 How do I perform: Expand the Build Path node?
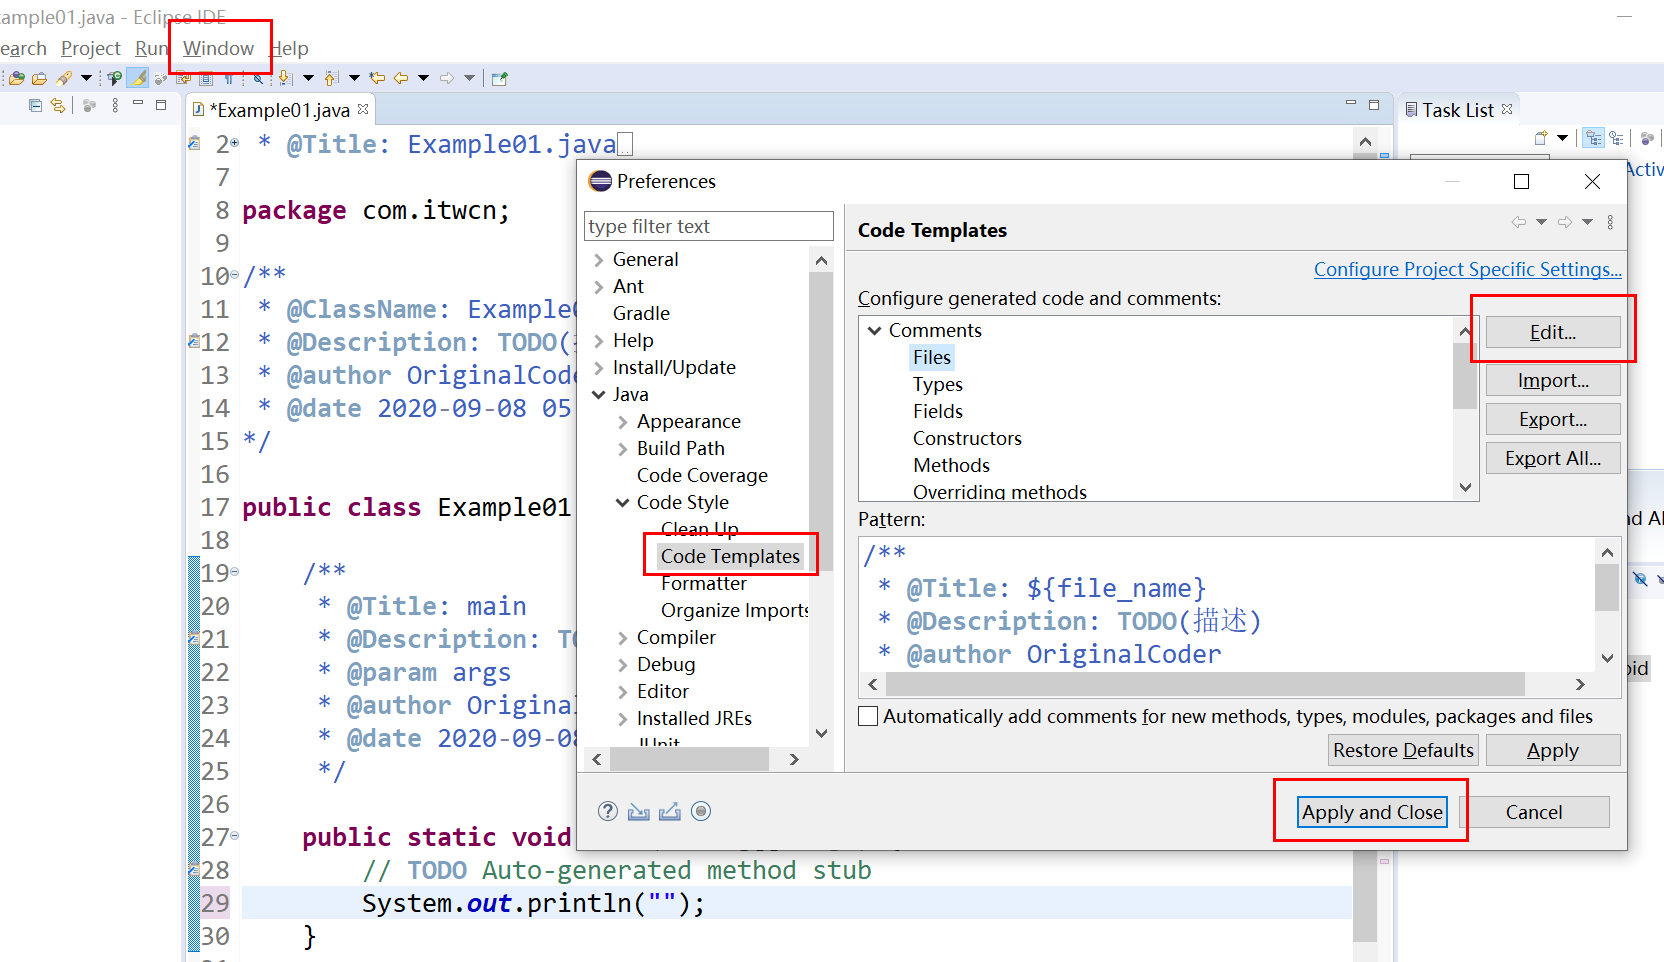(622, 449)
